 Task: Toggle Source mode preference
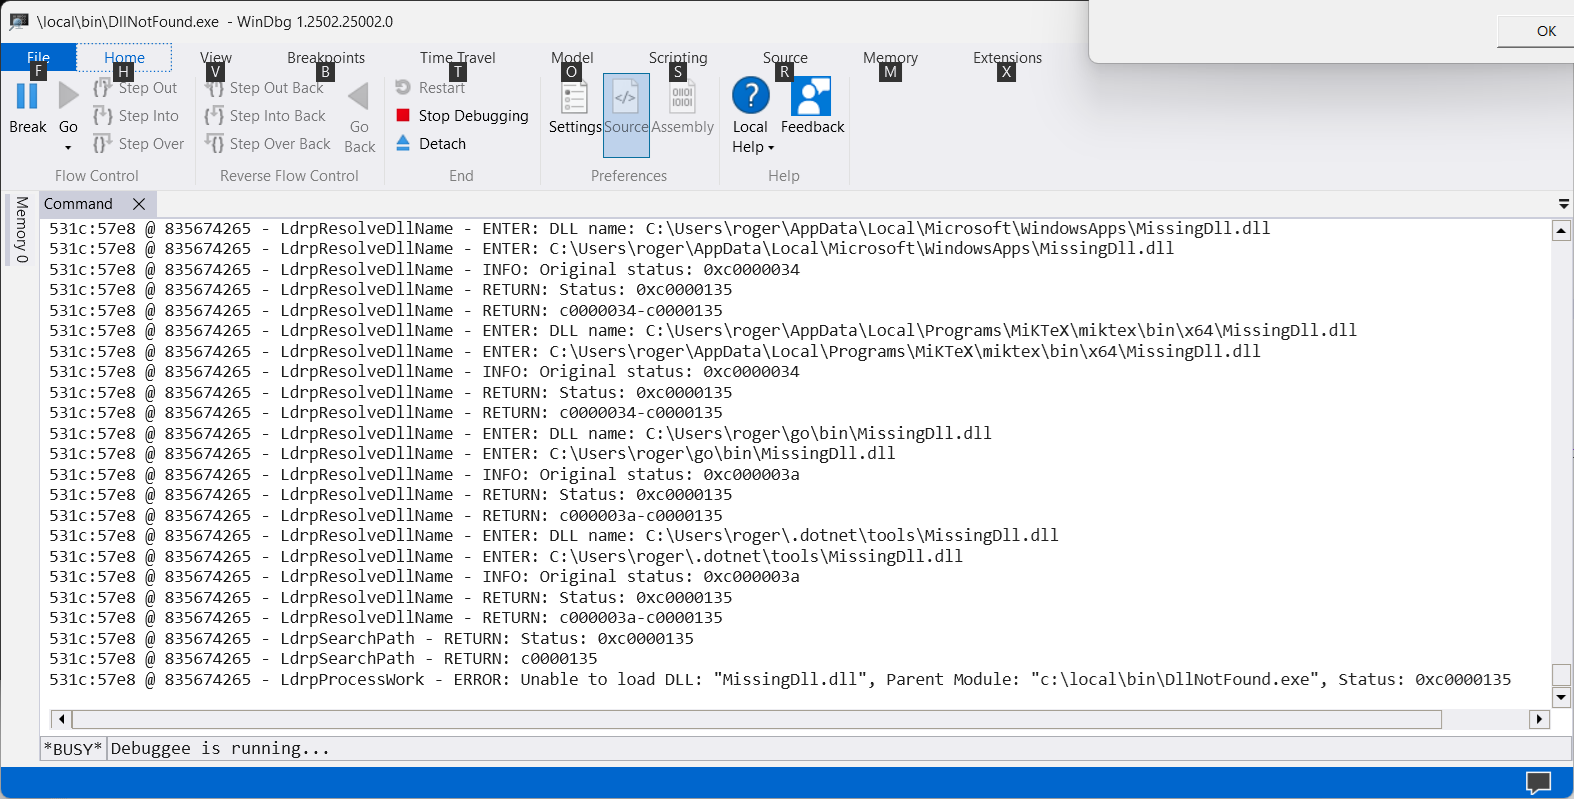pos(626,115)
